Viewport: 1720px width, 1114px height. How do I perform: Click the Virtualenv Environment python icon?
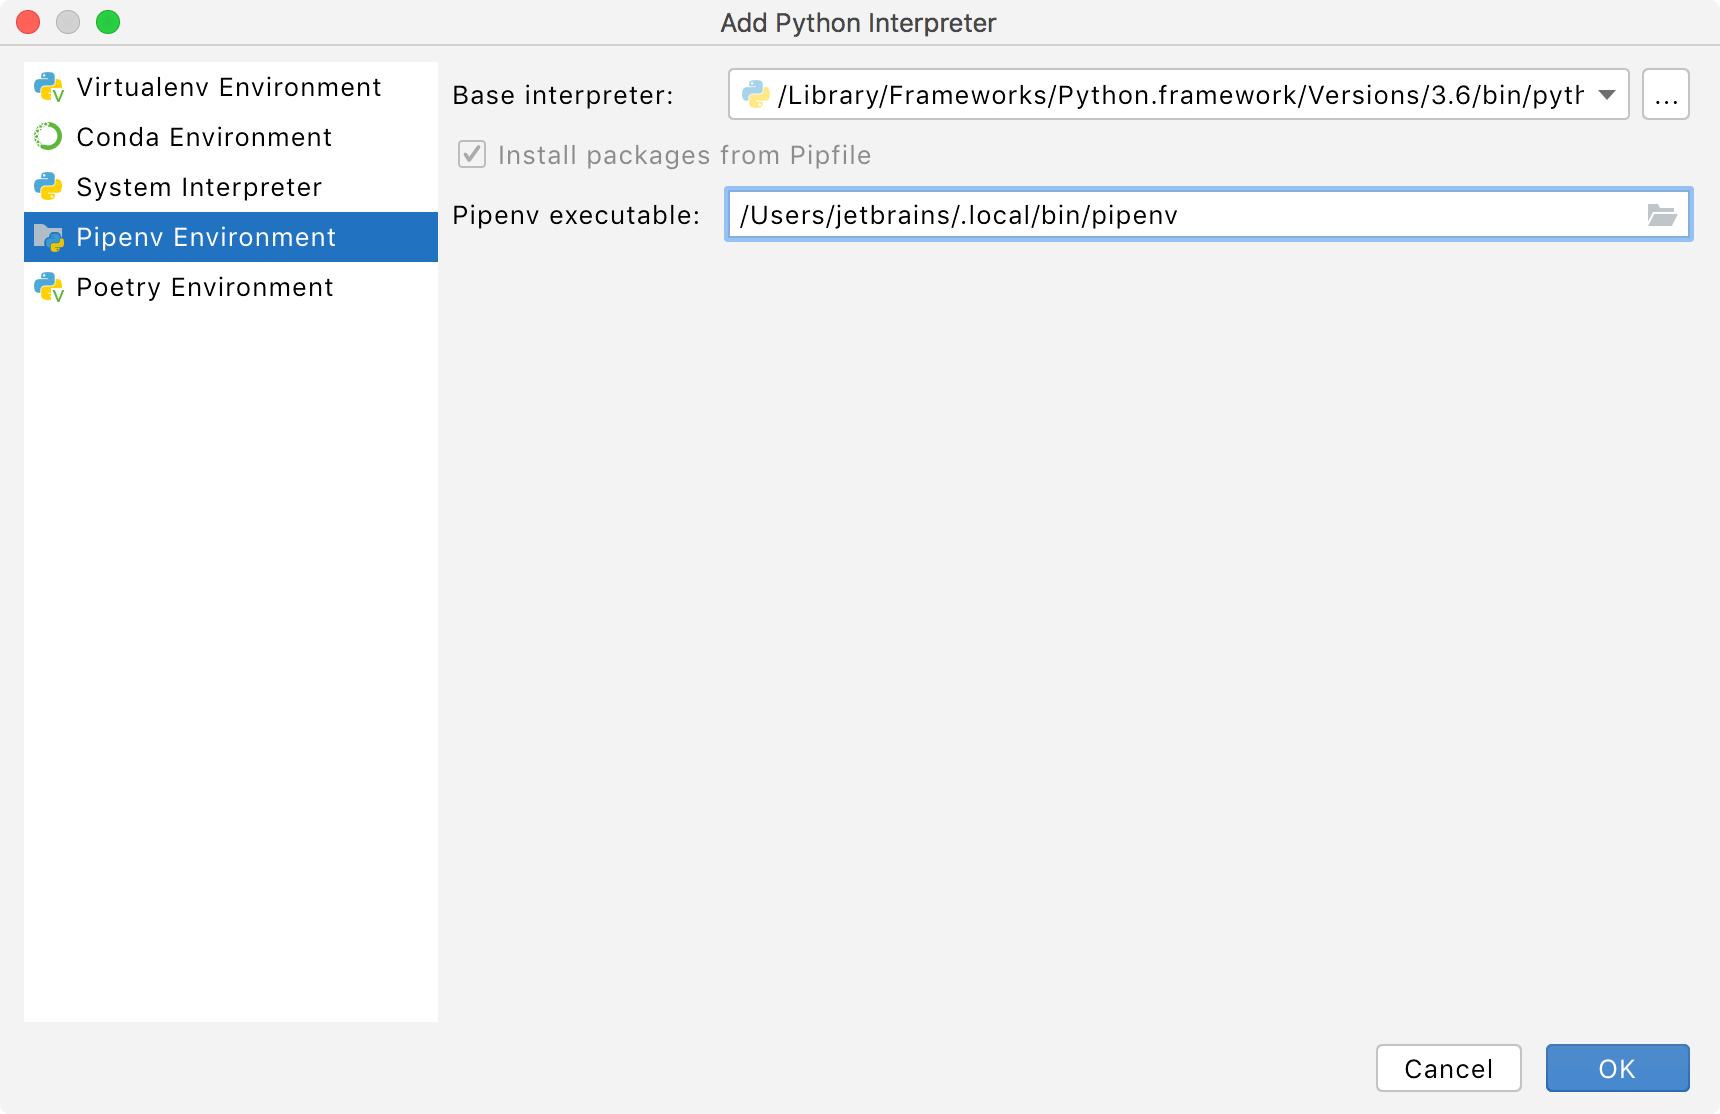coord(49,87)
